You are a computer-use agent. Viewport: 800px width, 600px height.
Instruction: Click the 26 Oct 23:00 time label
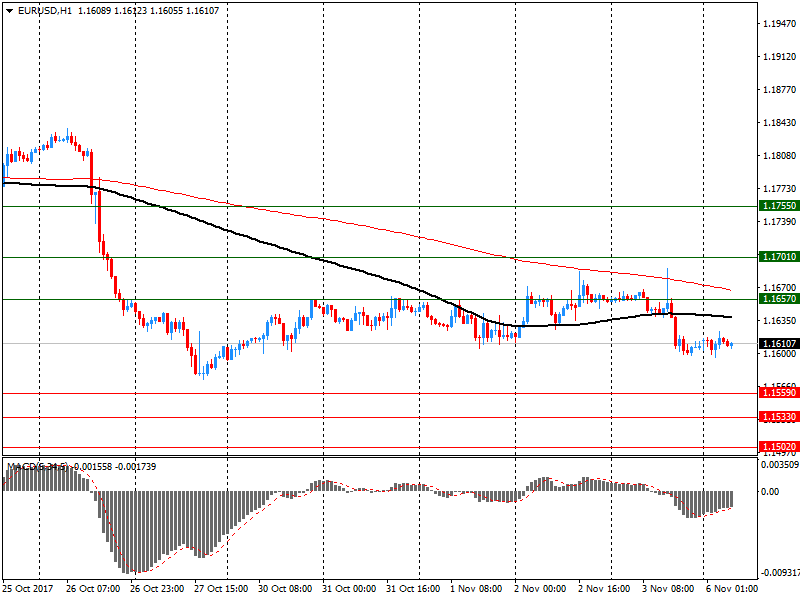point(157,589)
